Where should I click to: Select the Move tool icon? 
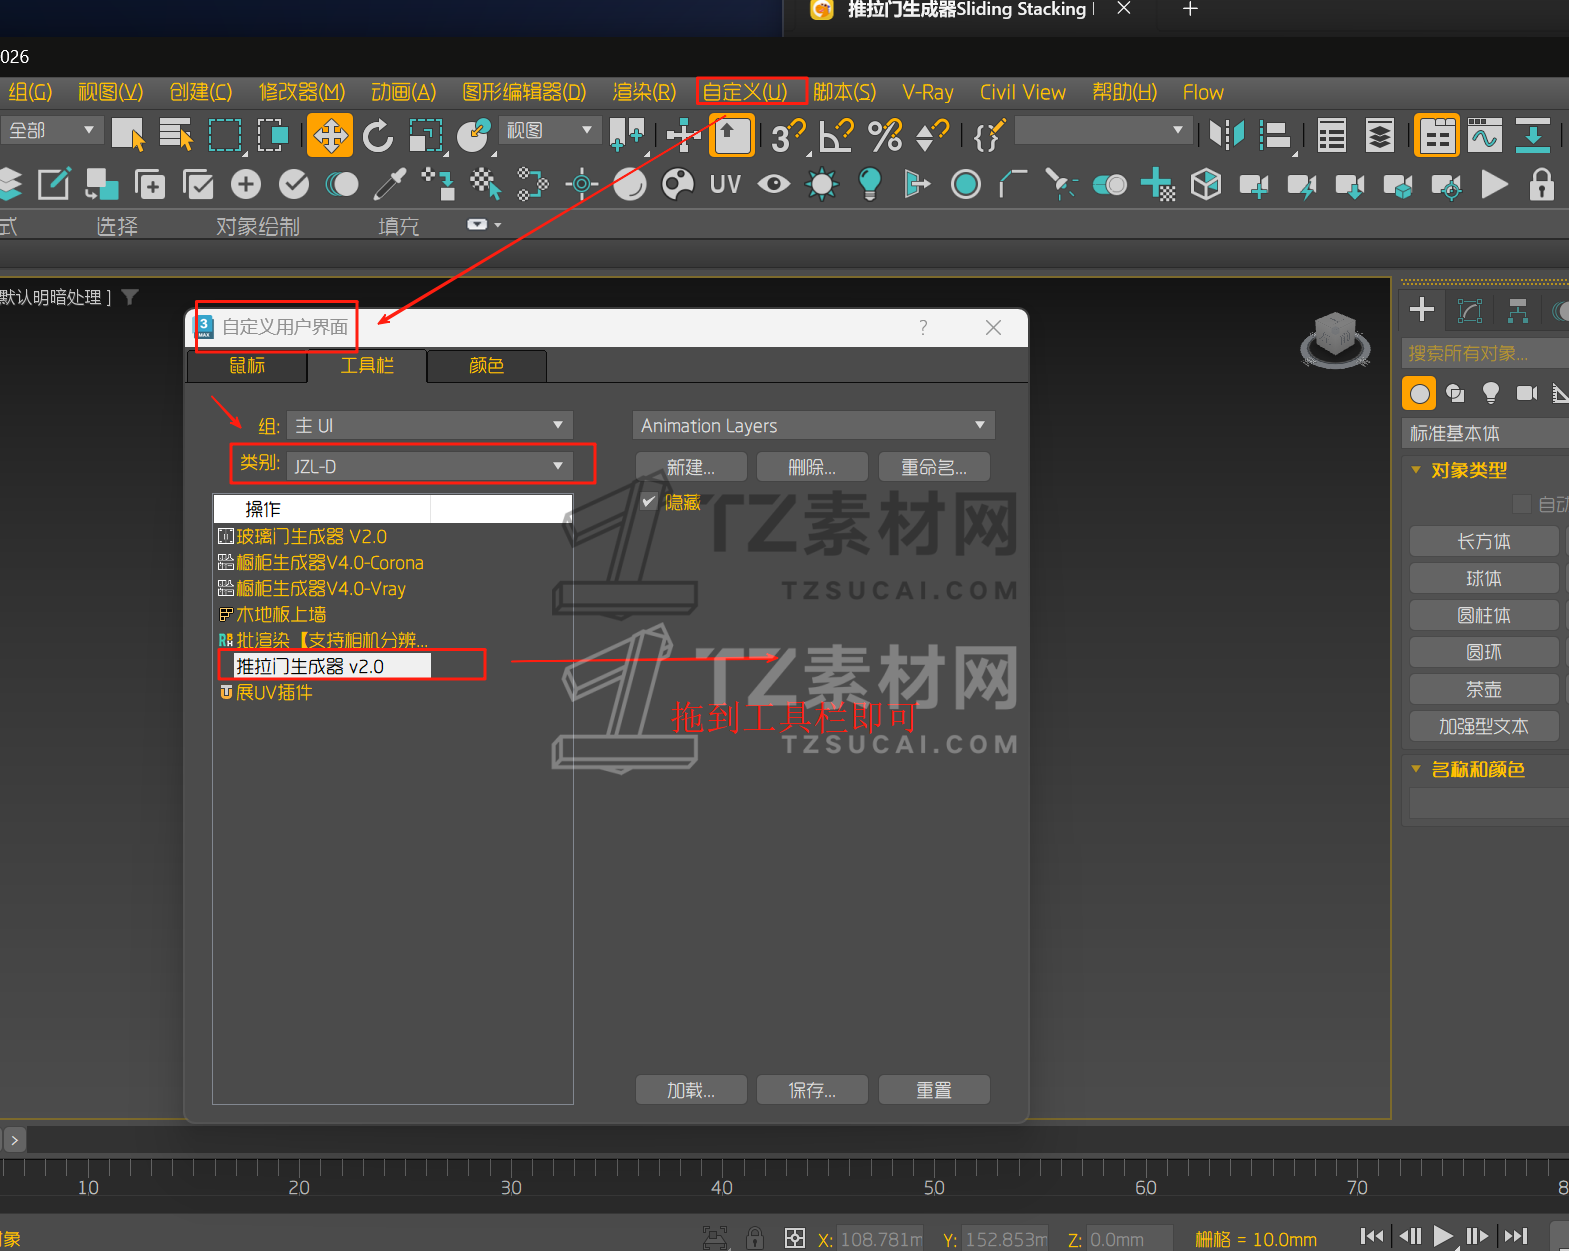[x=330, y=136]
